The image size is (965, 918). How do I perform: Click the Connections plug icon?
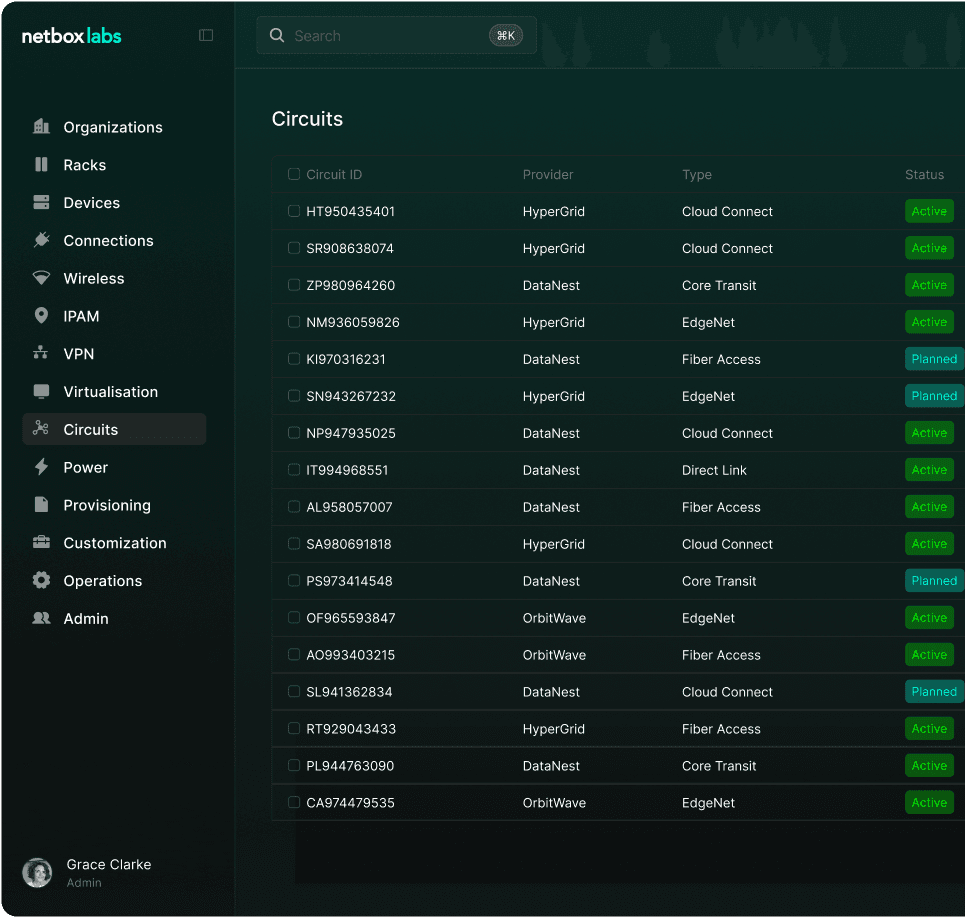(x=41, y=240)
